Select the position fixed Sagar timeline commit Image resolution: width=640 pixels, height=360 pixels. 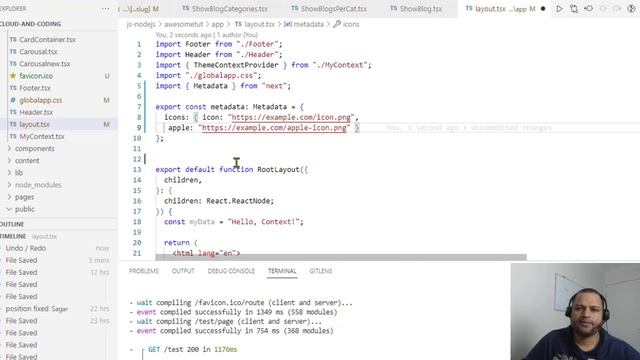click(37, 309)
